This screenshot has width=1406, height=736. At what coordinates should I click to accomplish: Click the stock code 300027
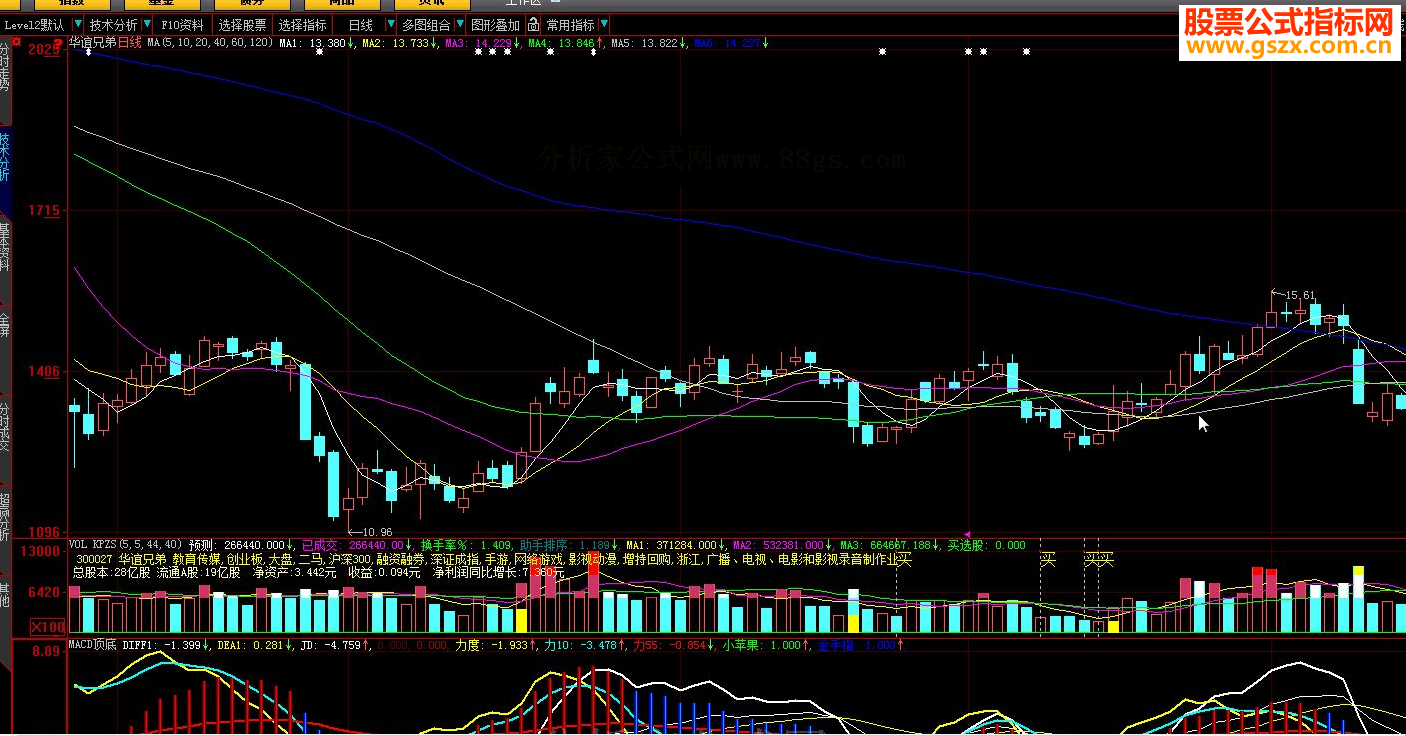click(94, 559)
